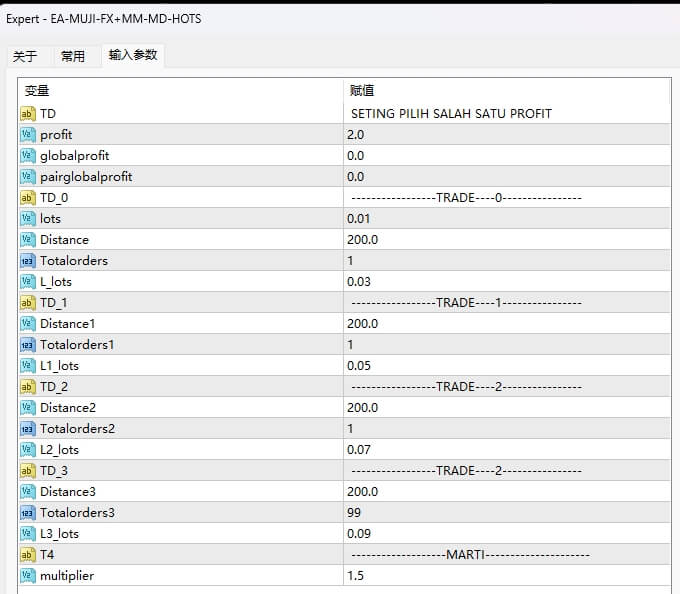Click the integer icon beside Totalorders2
The image size is (680, 594).
click(x=27, y=428)
